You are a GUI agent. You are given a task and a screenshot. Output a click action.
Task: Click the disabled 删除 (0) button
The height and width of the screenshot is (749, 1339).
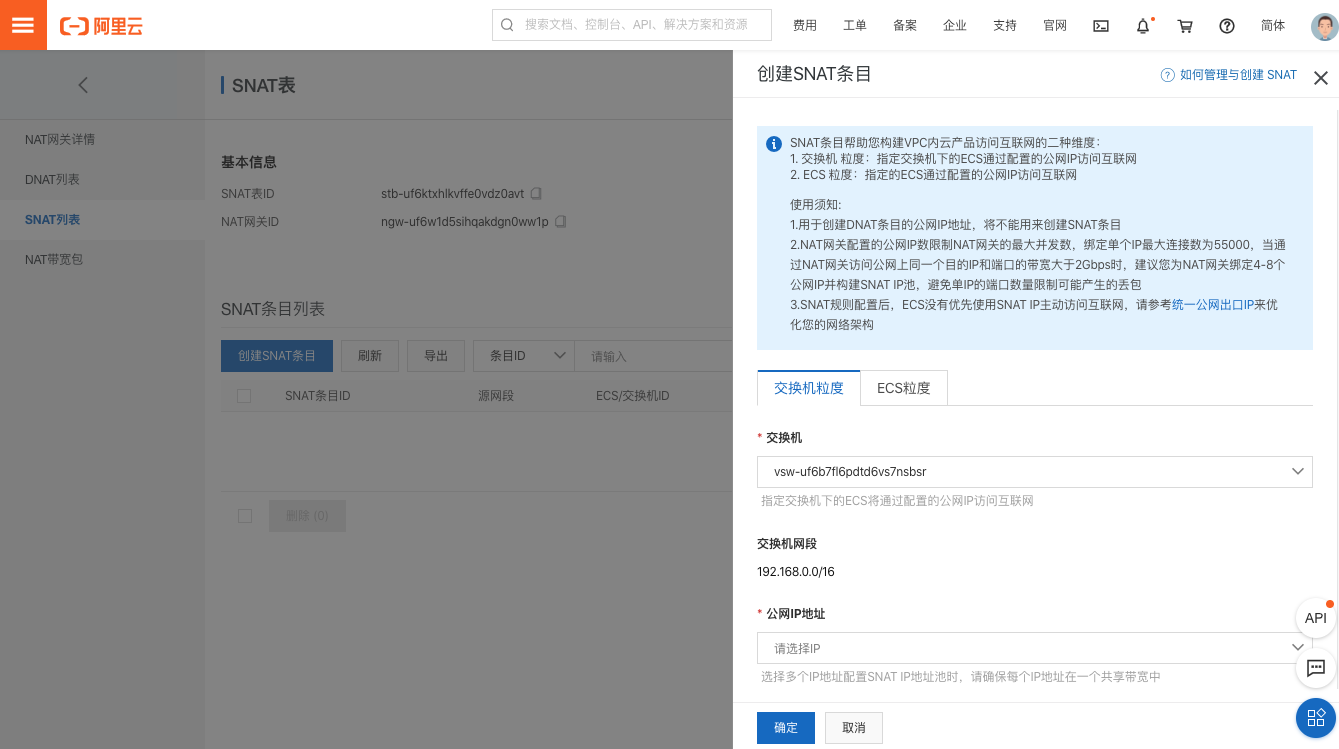[x=307, y=516]
